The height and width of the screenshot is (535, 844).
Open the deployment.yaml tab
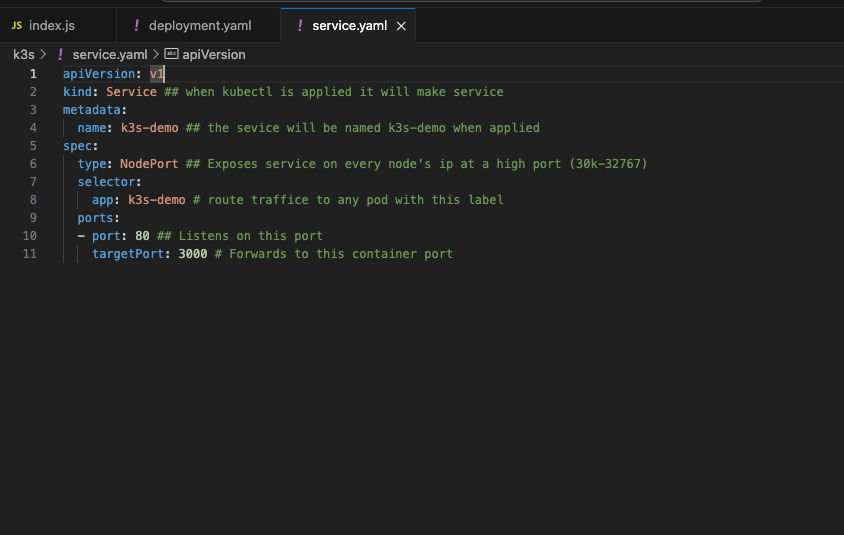coord(199,25)
